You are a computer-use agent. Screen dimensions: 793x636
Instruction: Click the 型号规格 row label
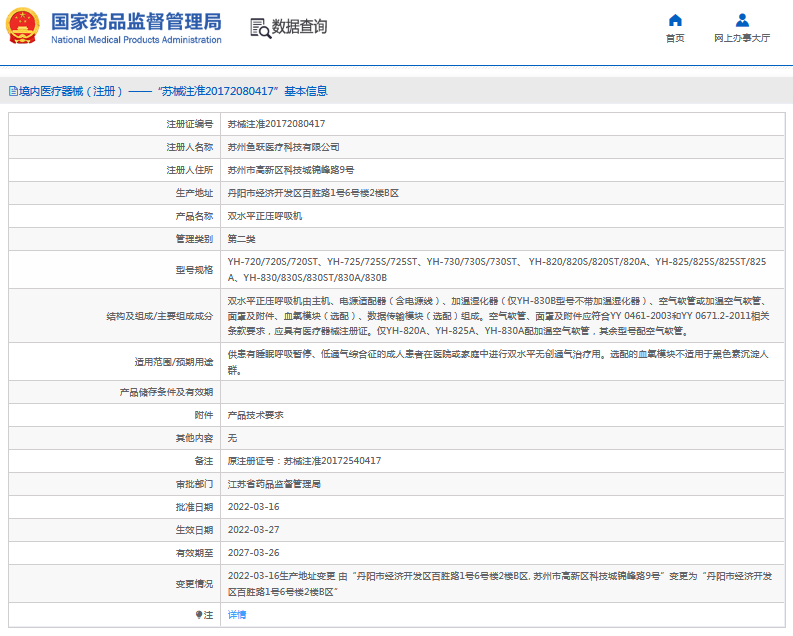coord(194,270)
